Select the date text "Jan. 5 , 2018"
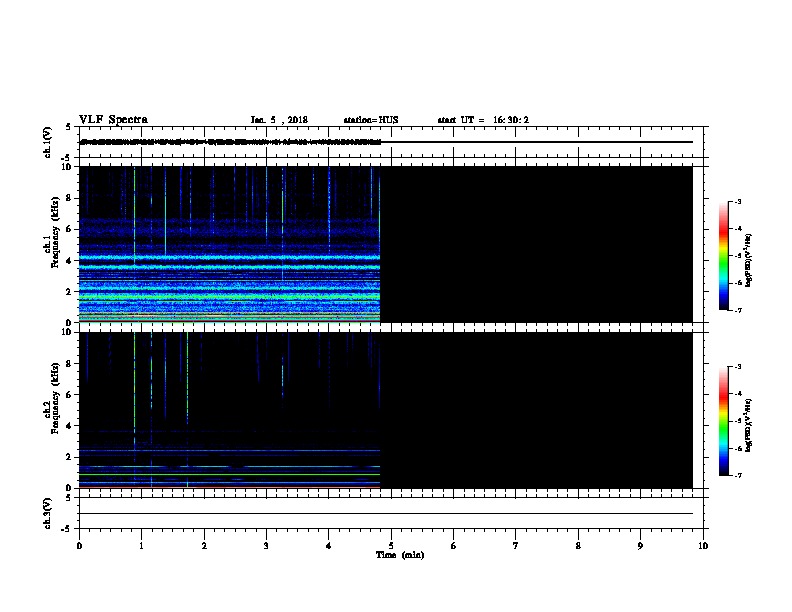 pos(279,120)
